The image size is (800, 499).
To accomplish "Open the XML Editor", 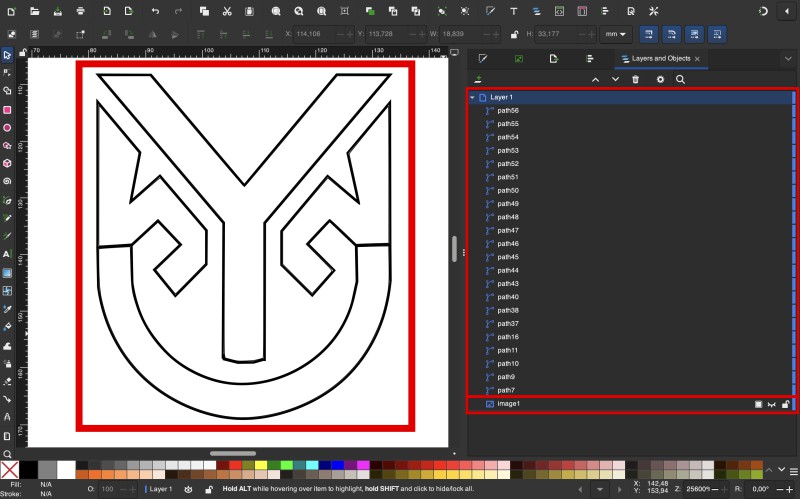I will pos(559,11).
